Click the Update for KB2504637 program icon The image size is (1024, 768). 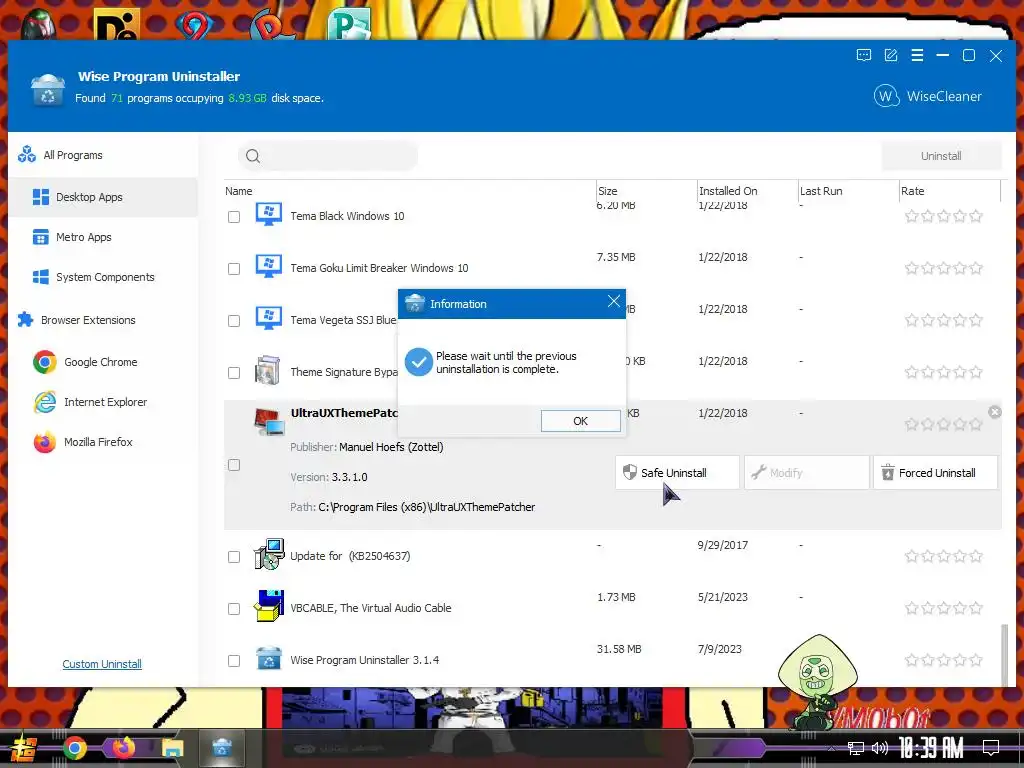pyautogui.click(x=269, y=554)
